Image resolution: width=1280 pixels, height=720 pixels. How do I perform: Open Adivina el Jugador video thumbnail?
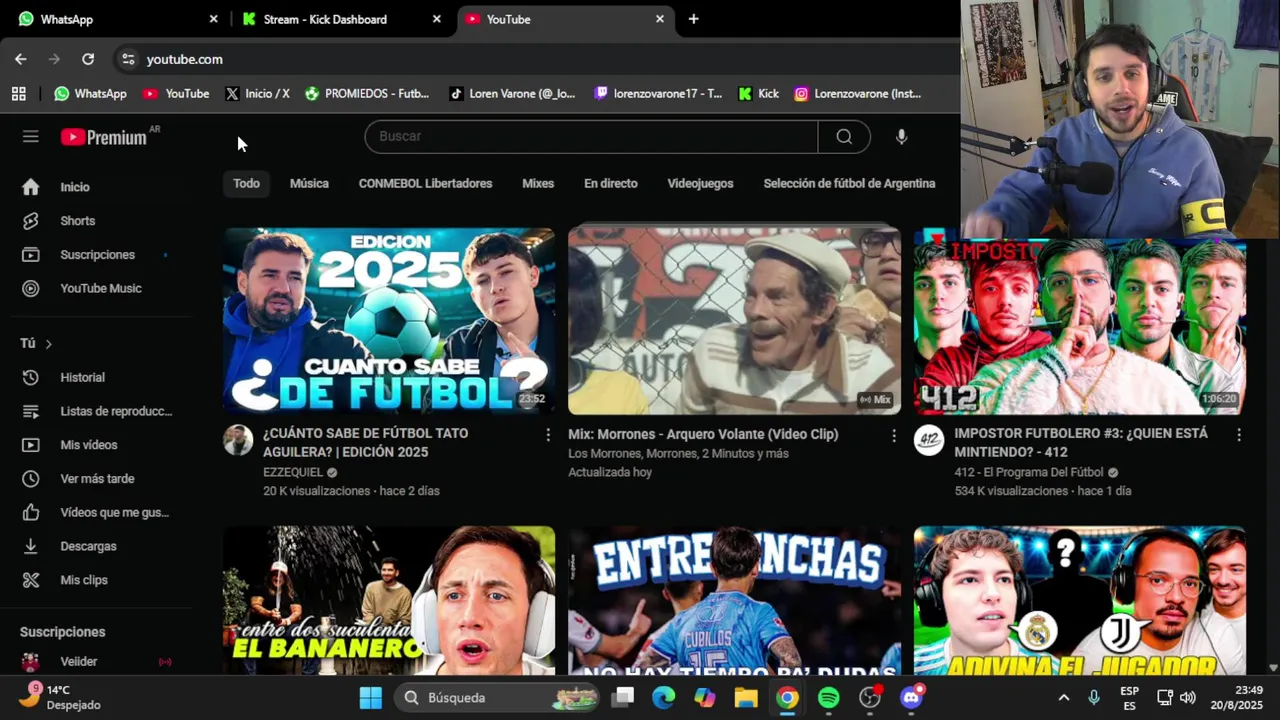click(1080, 600)
